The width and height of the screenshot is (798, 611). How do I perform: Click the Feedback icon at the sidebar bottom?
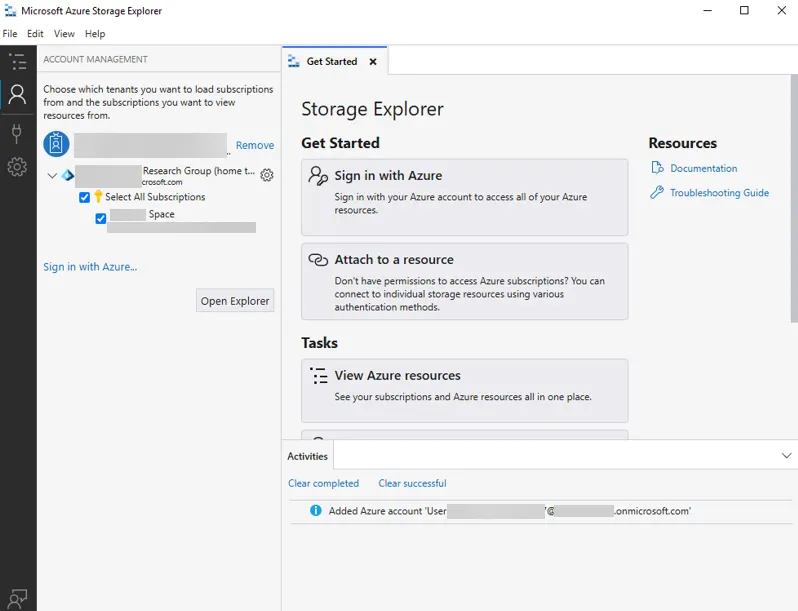[x=17, y=597]
